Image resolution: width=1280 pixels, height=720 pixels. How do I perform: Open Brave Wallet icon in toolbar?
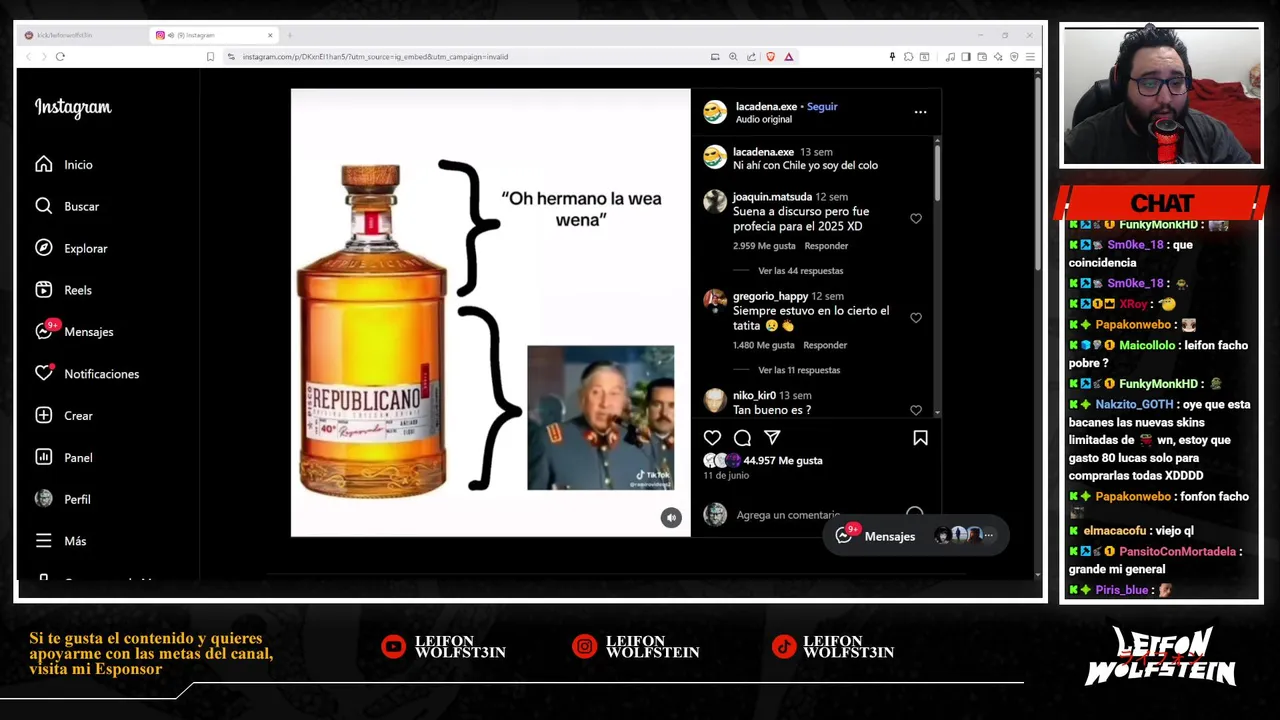tap(982, 57)
